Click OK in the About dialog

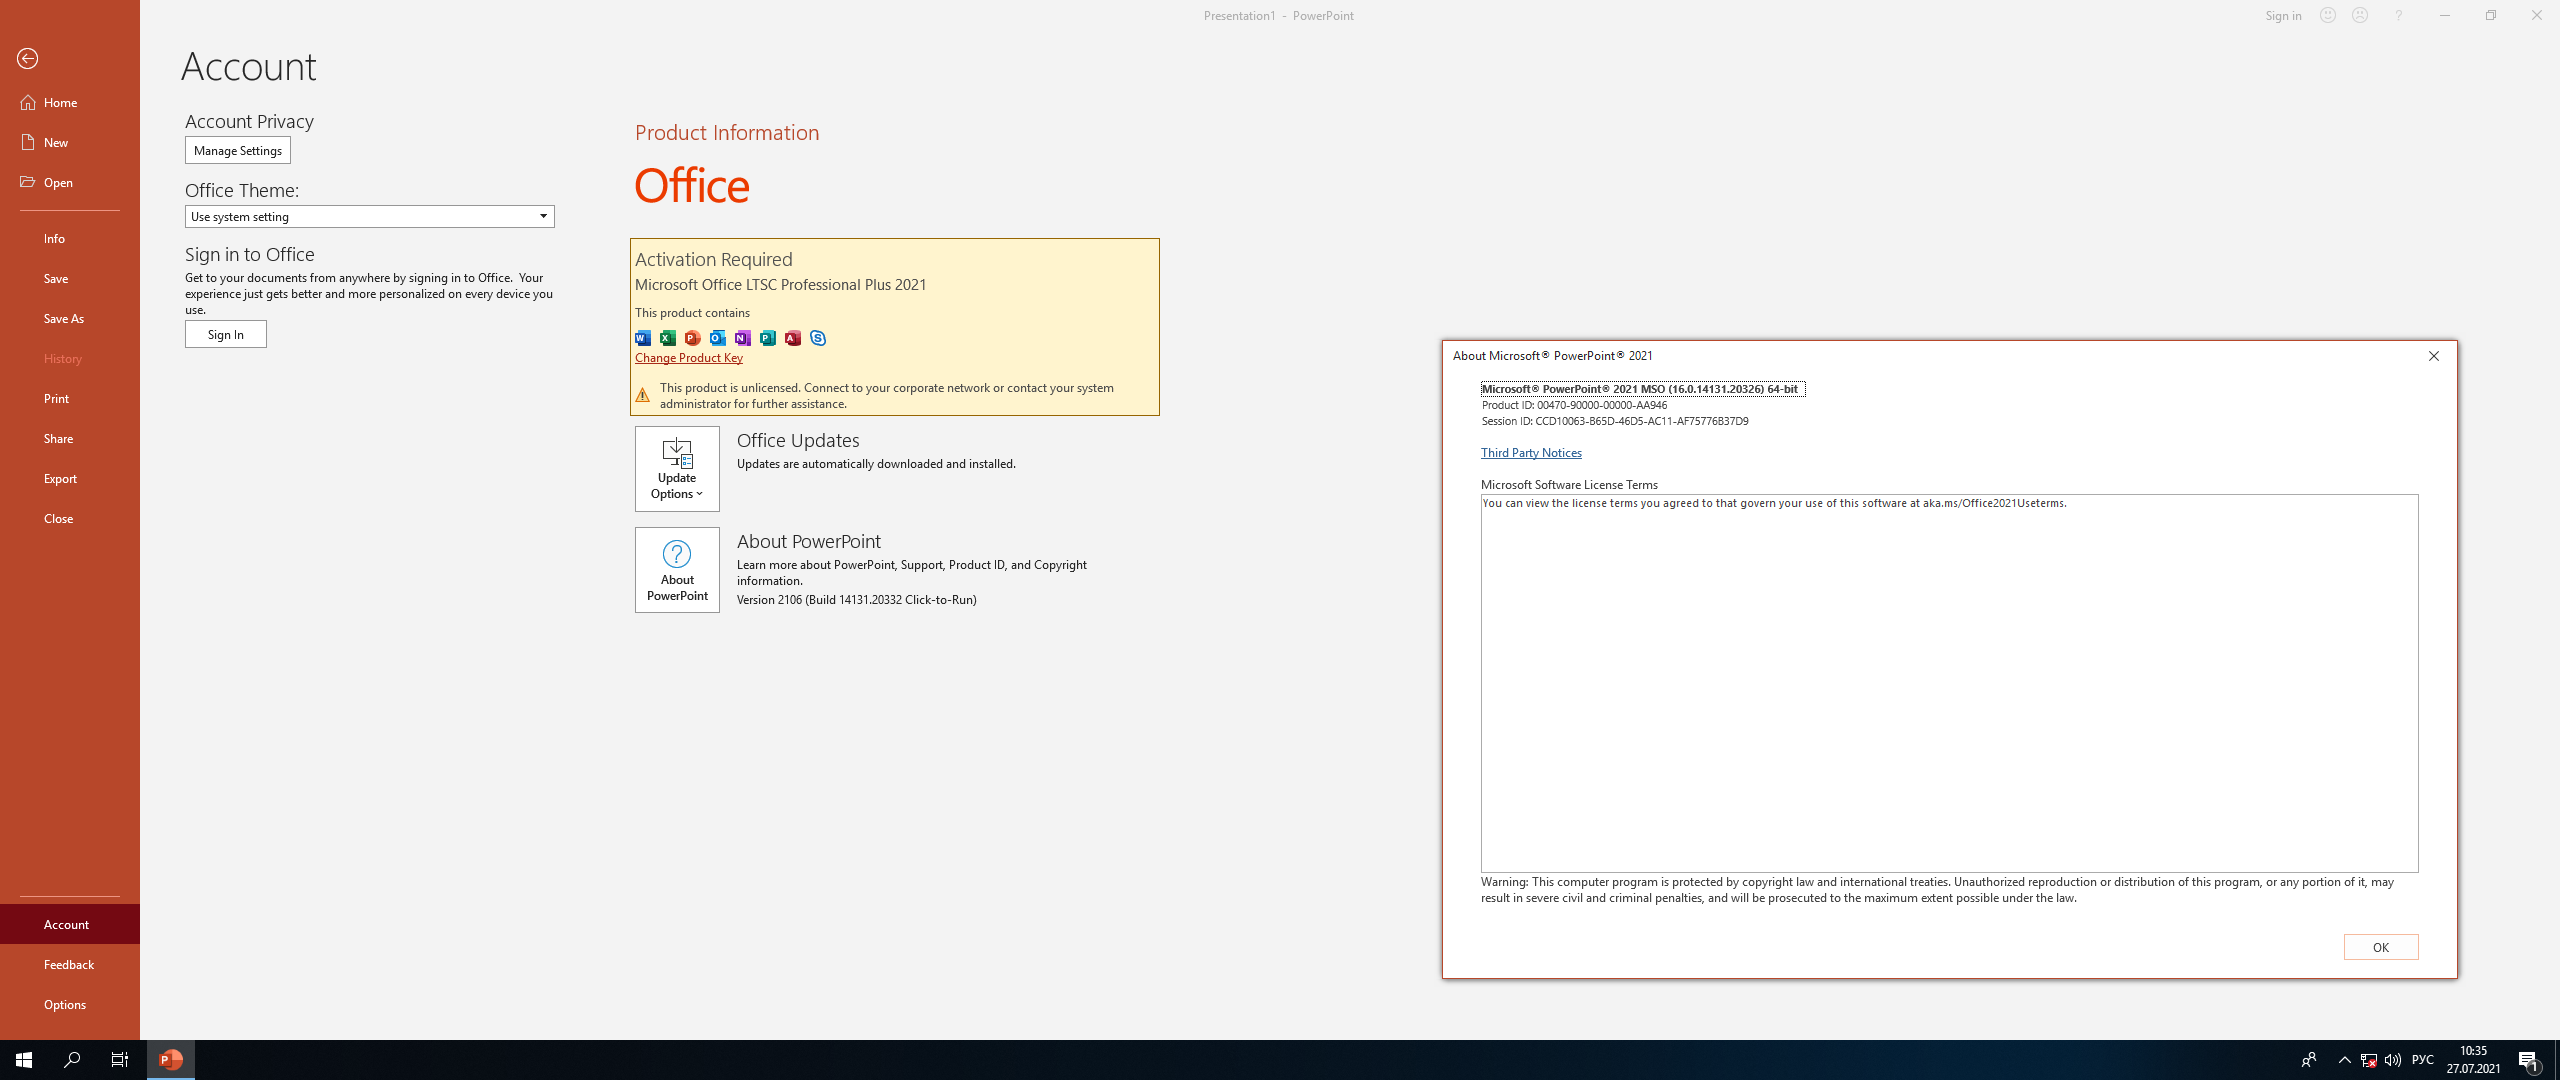click(x=2381, y=947)
